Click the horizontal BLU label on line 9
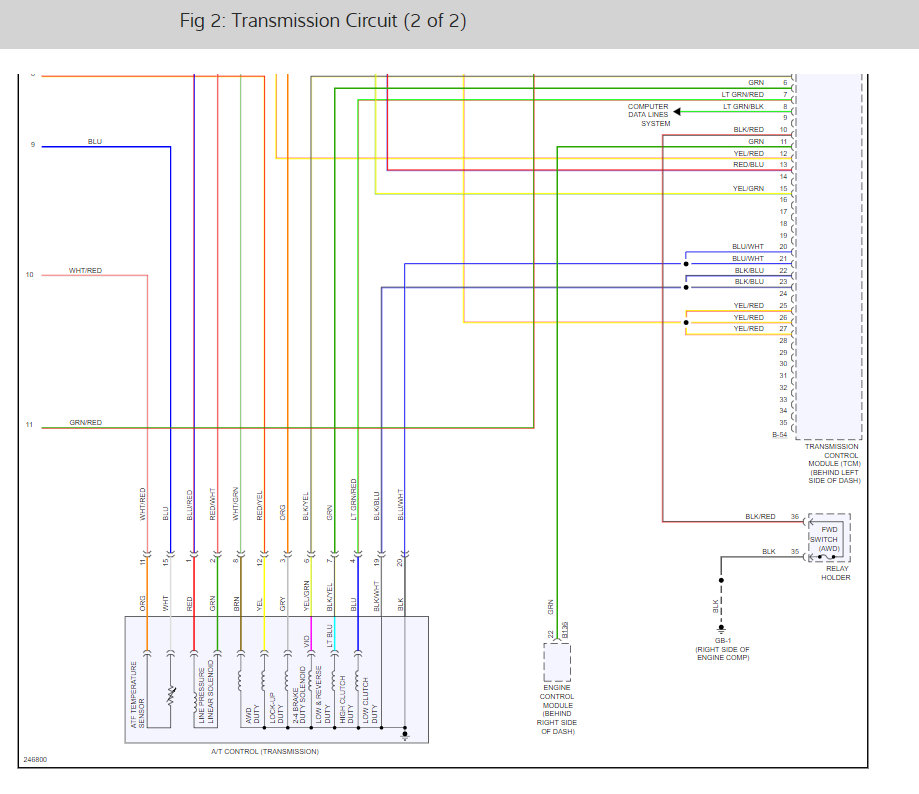This screenshot has width=919, height=794. [94, 142]
